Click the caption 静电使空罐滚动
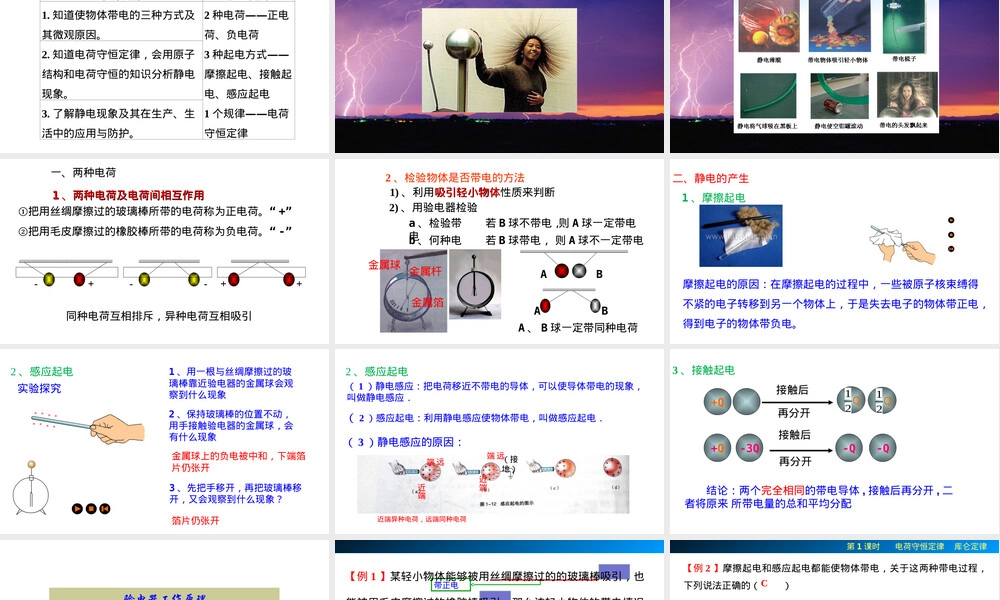The height and width of the screenshot is (600, 1000). (x=839, y=126)
